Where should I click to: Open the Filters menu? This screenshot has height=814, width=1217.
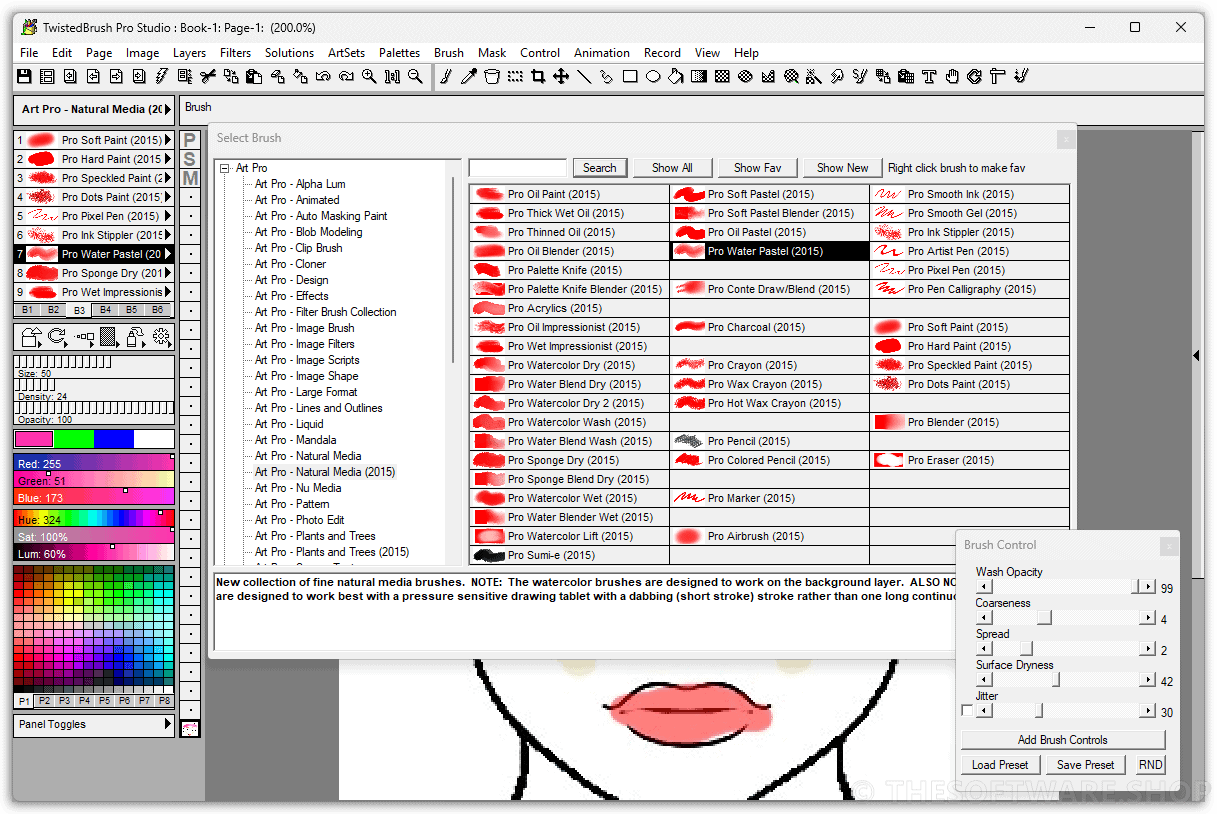coord(235,53)
